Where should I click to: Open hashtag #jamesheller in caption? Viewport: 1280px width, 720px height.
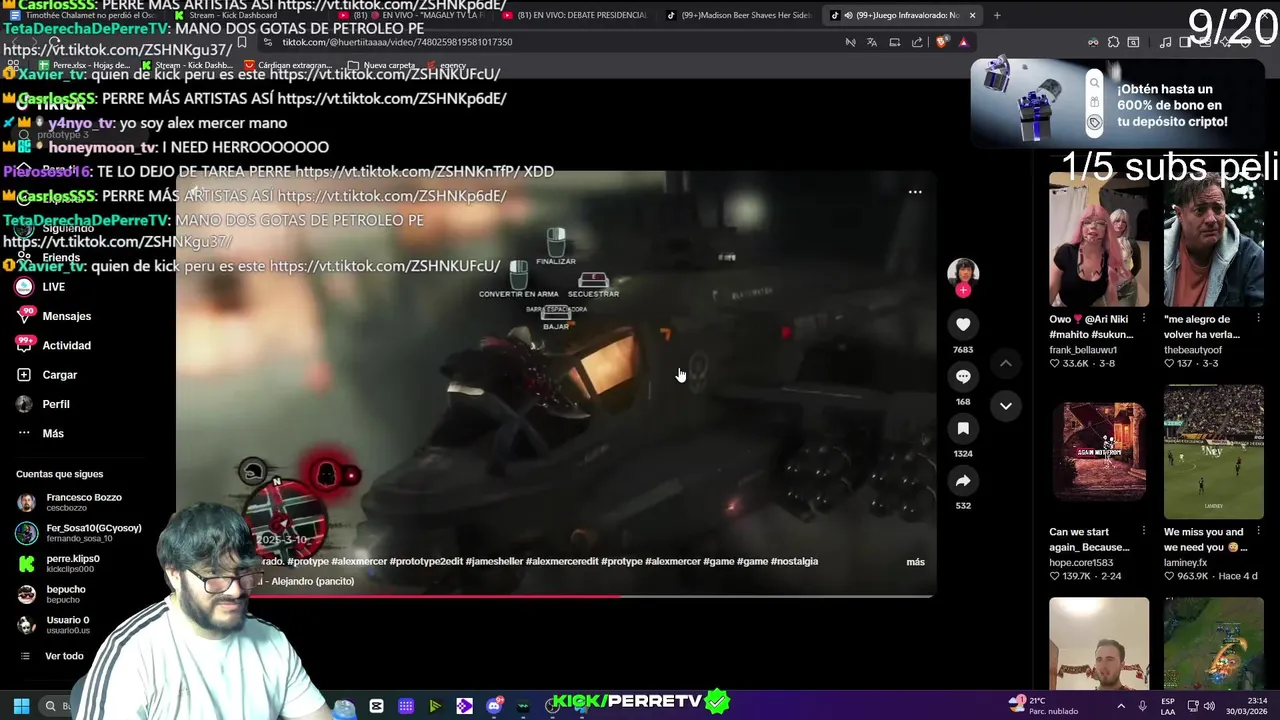pos(494,562)
